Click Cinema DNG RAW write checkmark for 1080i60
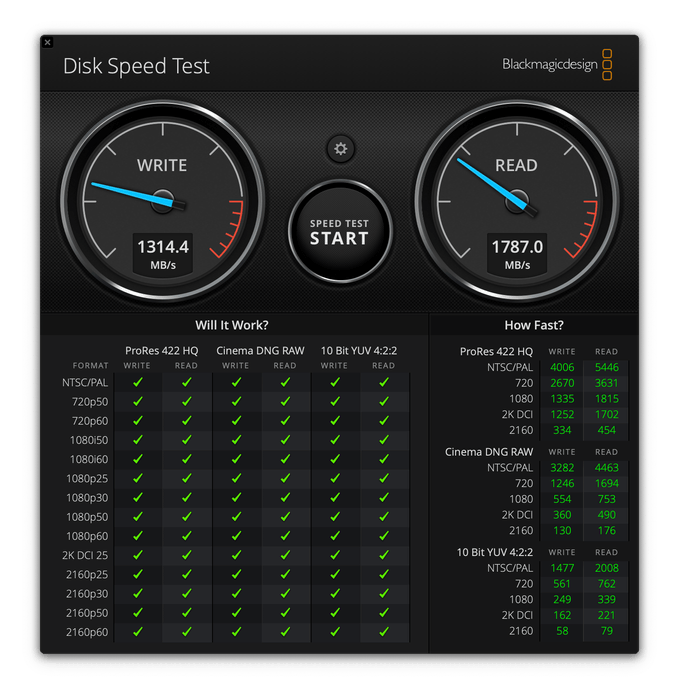 pyautogui.click(x=236, y=459)
